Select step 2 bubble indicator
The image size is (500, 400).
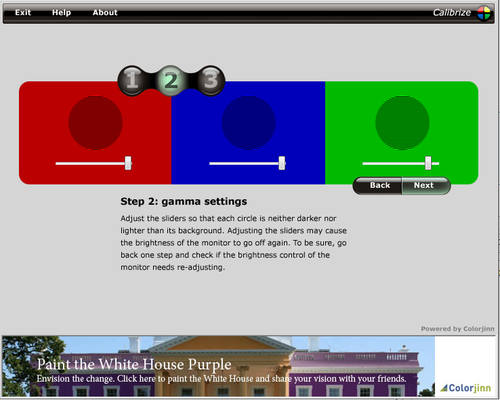coord(171,80)
